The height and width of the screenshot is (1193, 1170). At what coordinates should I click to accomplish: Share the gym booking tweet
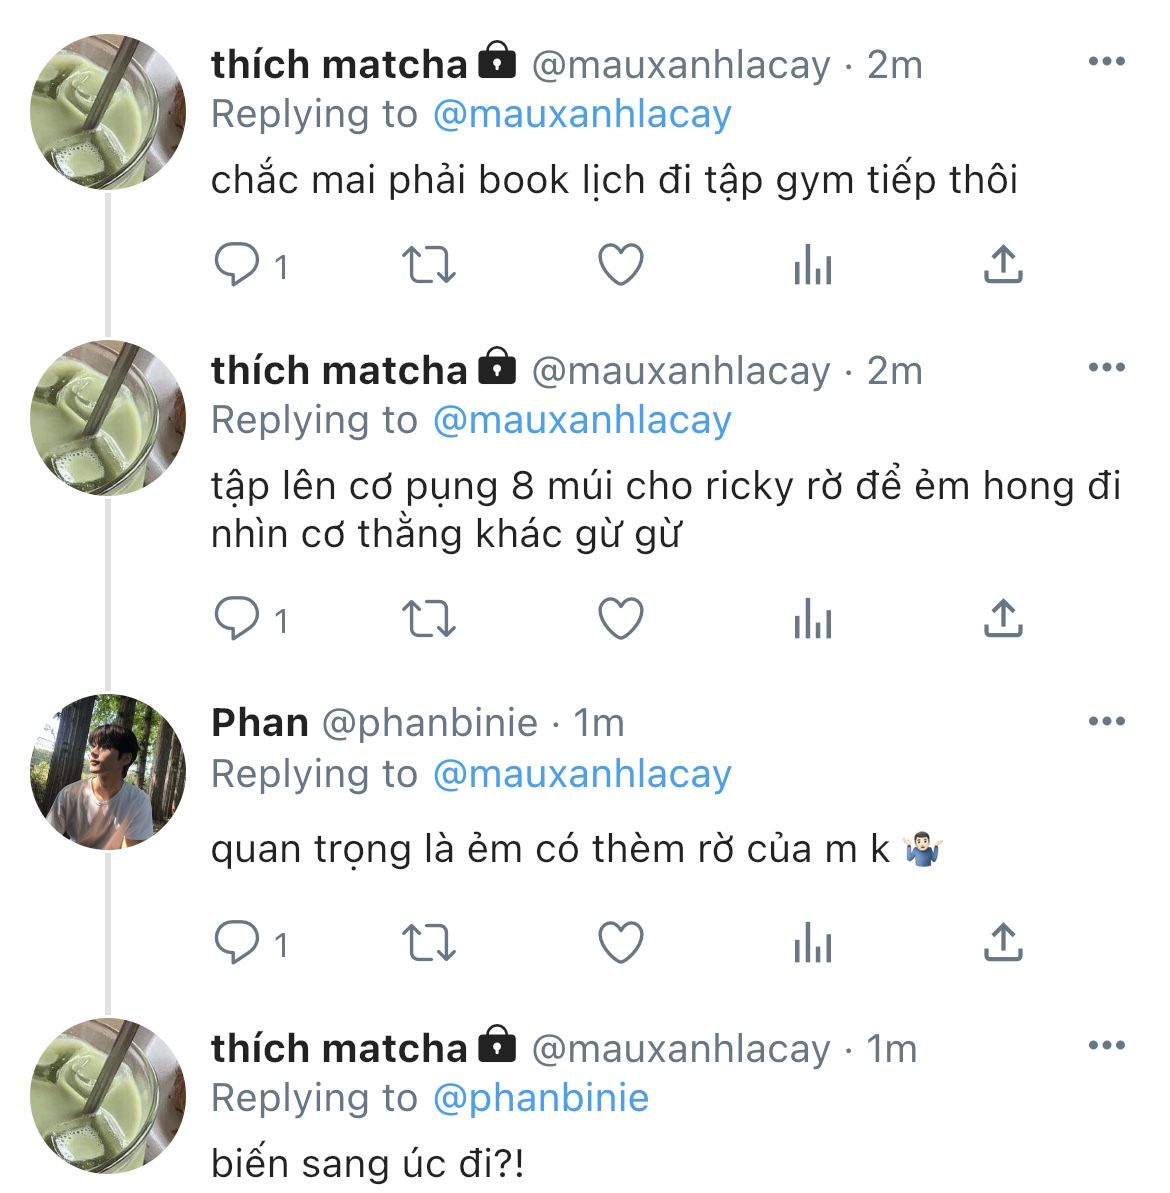pyautogui.click(x=1002, y=265)
